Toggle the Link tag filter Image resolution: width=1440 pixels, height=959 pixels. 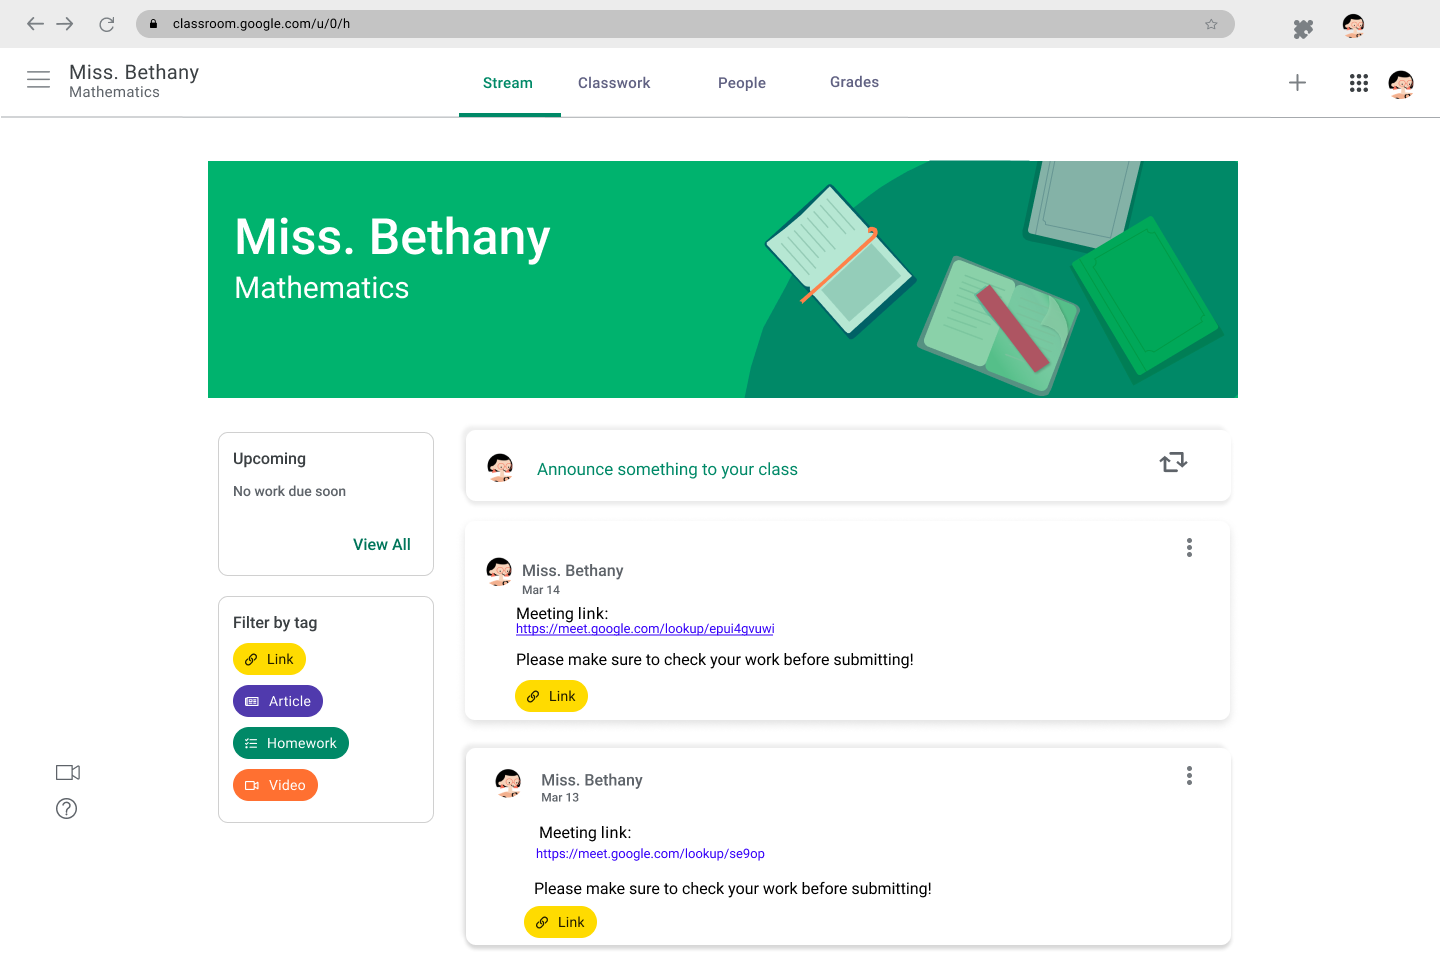[x=269, y=659]
